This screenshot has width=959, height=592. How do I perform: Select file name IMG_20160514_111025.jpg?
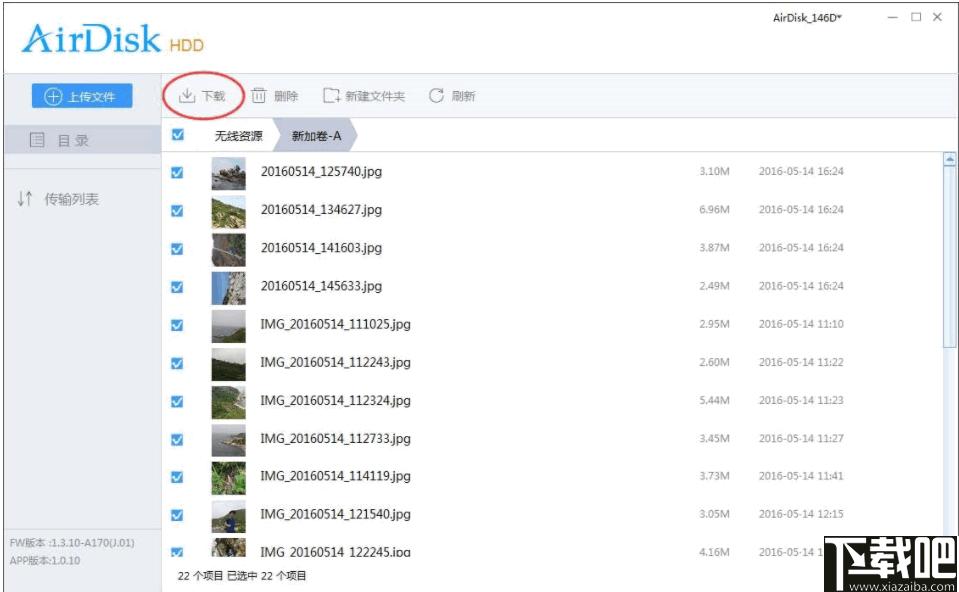pos(335,324)
